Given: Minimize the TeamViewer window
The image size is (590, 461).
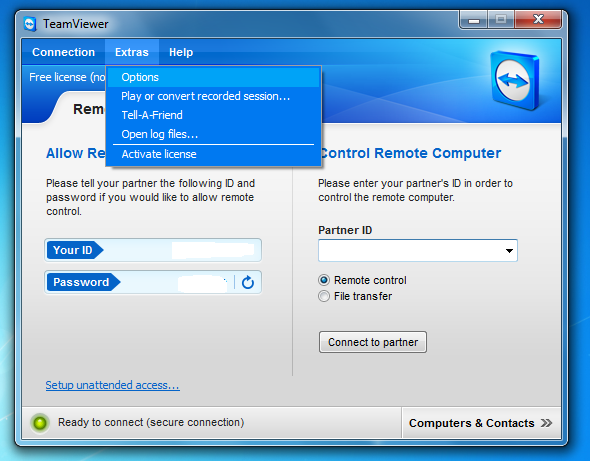Looking at the screenshot, I should (x=474, y=20).
